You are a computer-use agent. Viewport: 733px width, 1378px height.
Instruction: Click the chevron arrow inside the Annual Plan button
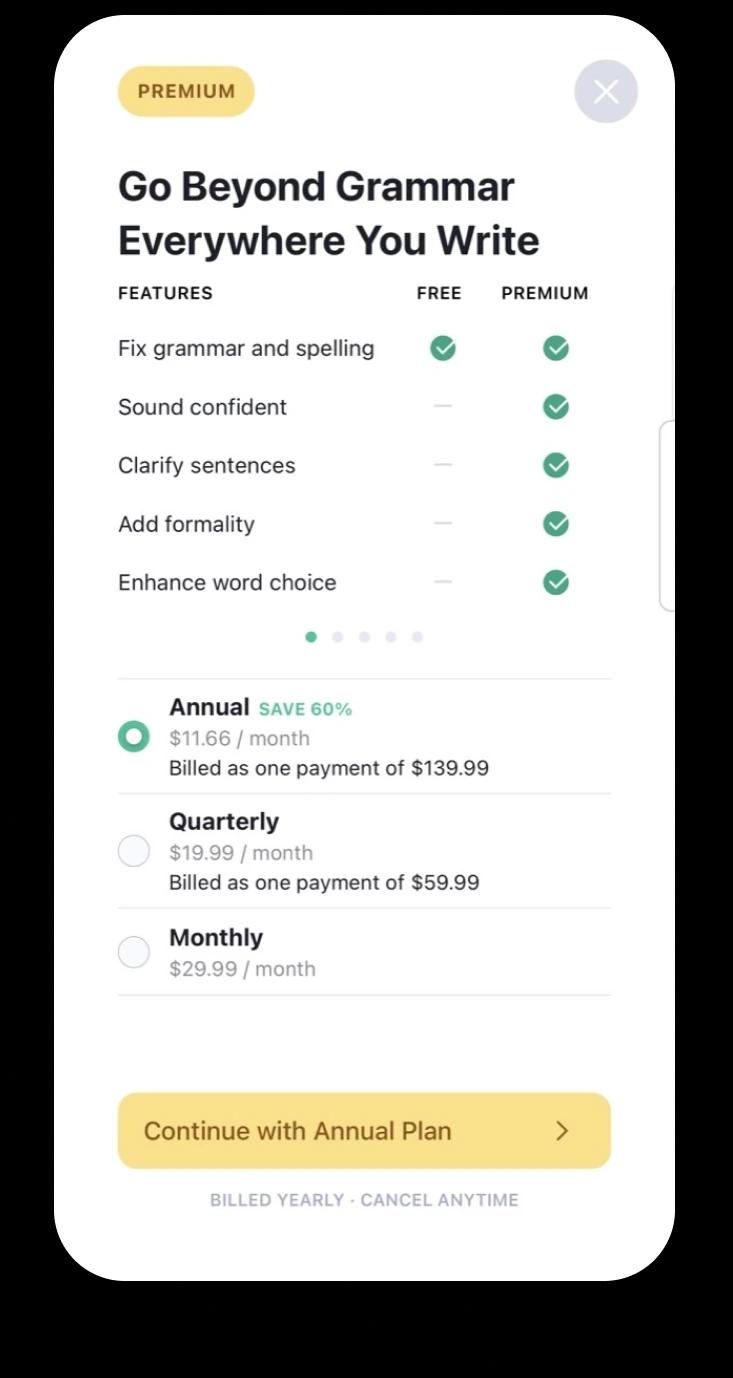(x=562, y=1130)
